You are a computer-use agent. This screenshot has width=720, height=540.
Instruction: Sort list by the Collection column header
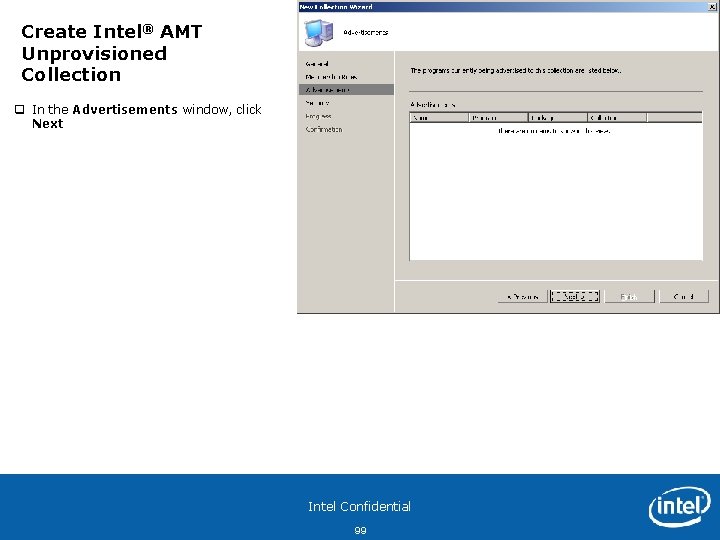(x=617, y=118)
